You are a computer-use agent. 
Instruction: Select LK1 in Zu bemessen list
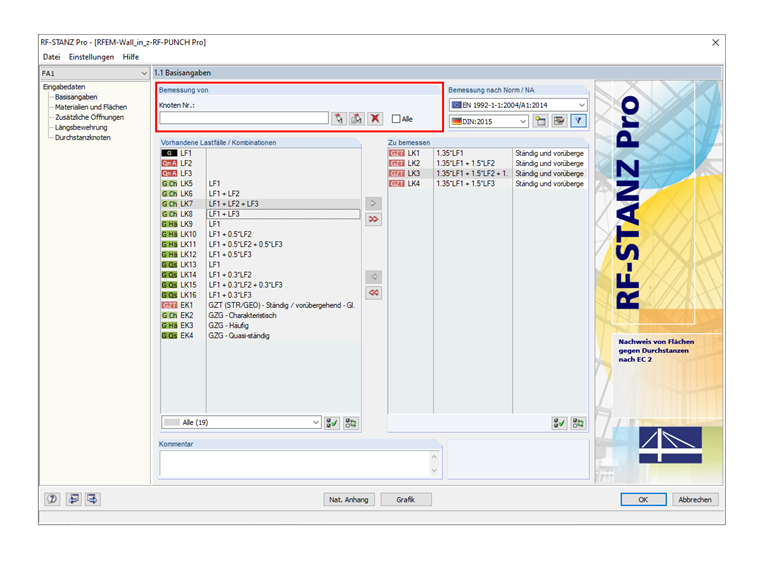click(488, 153)
